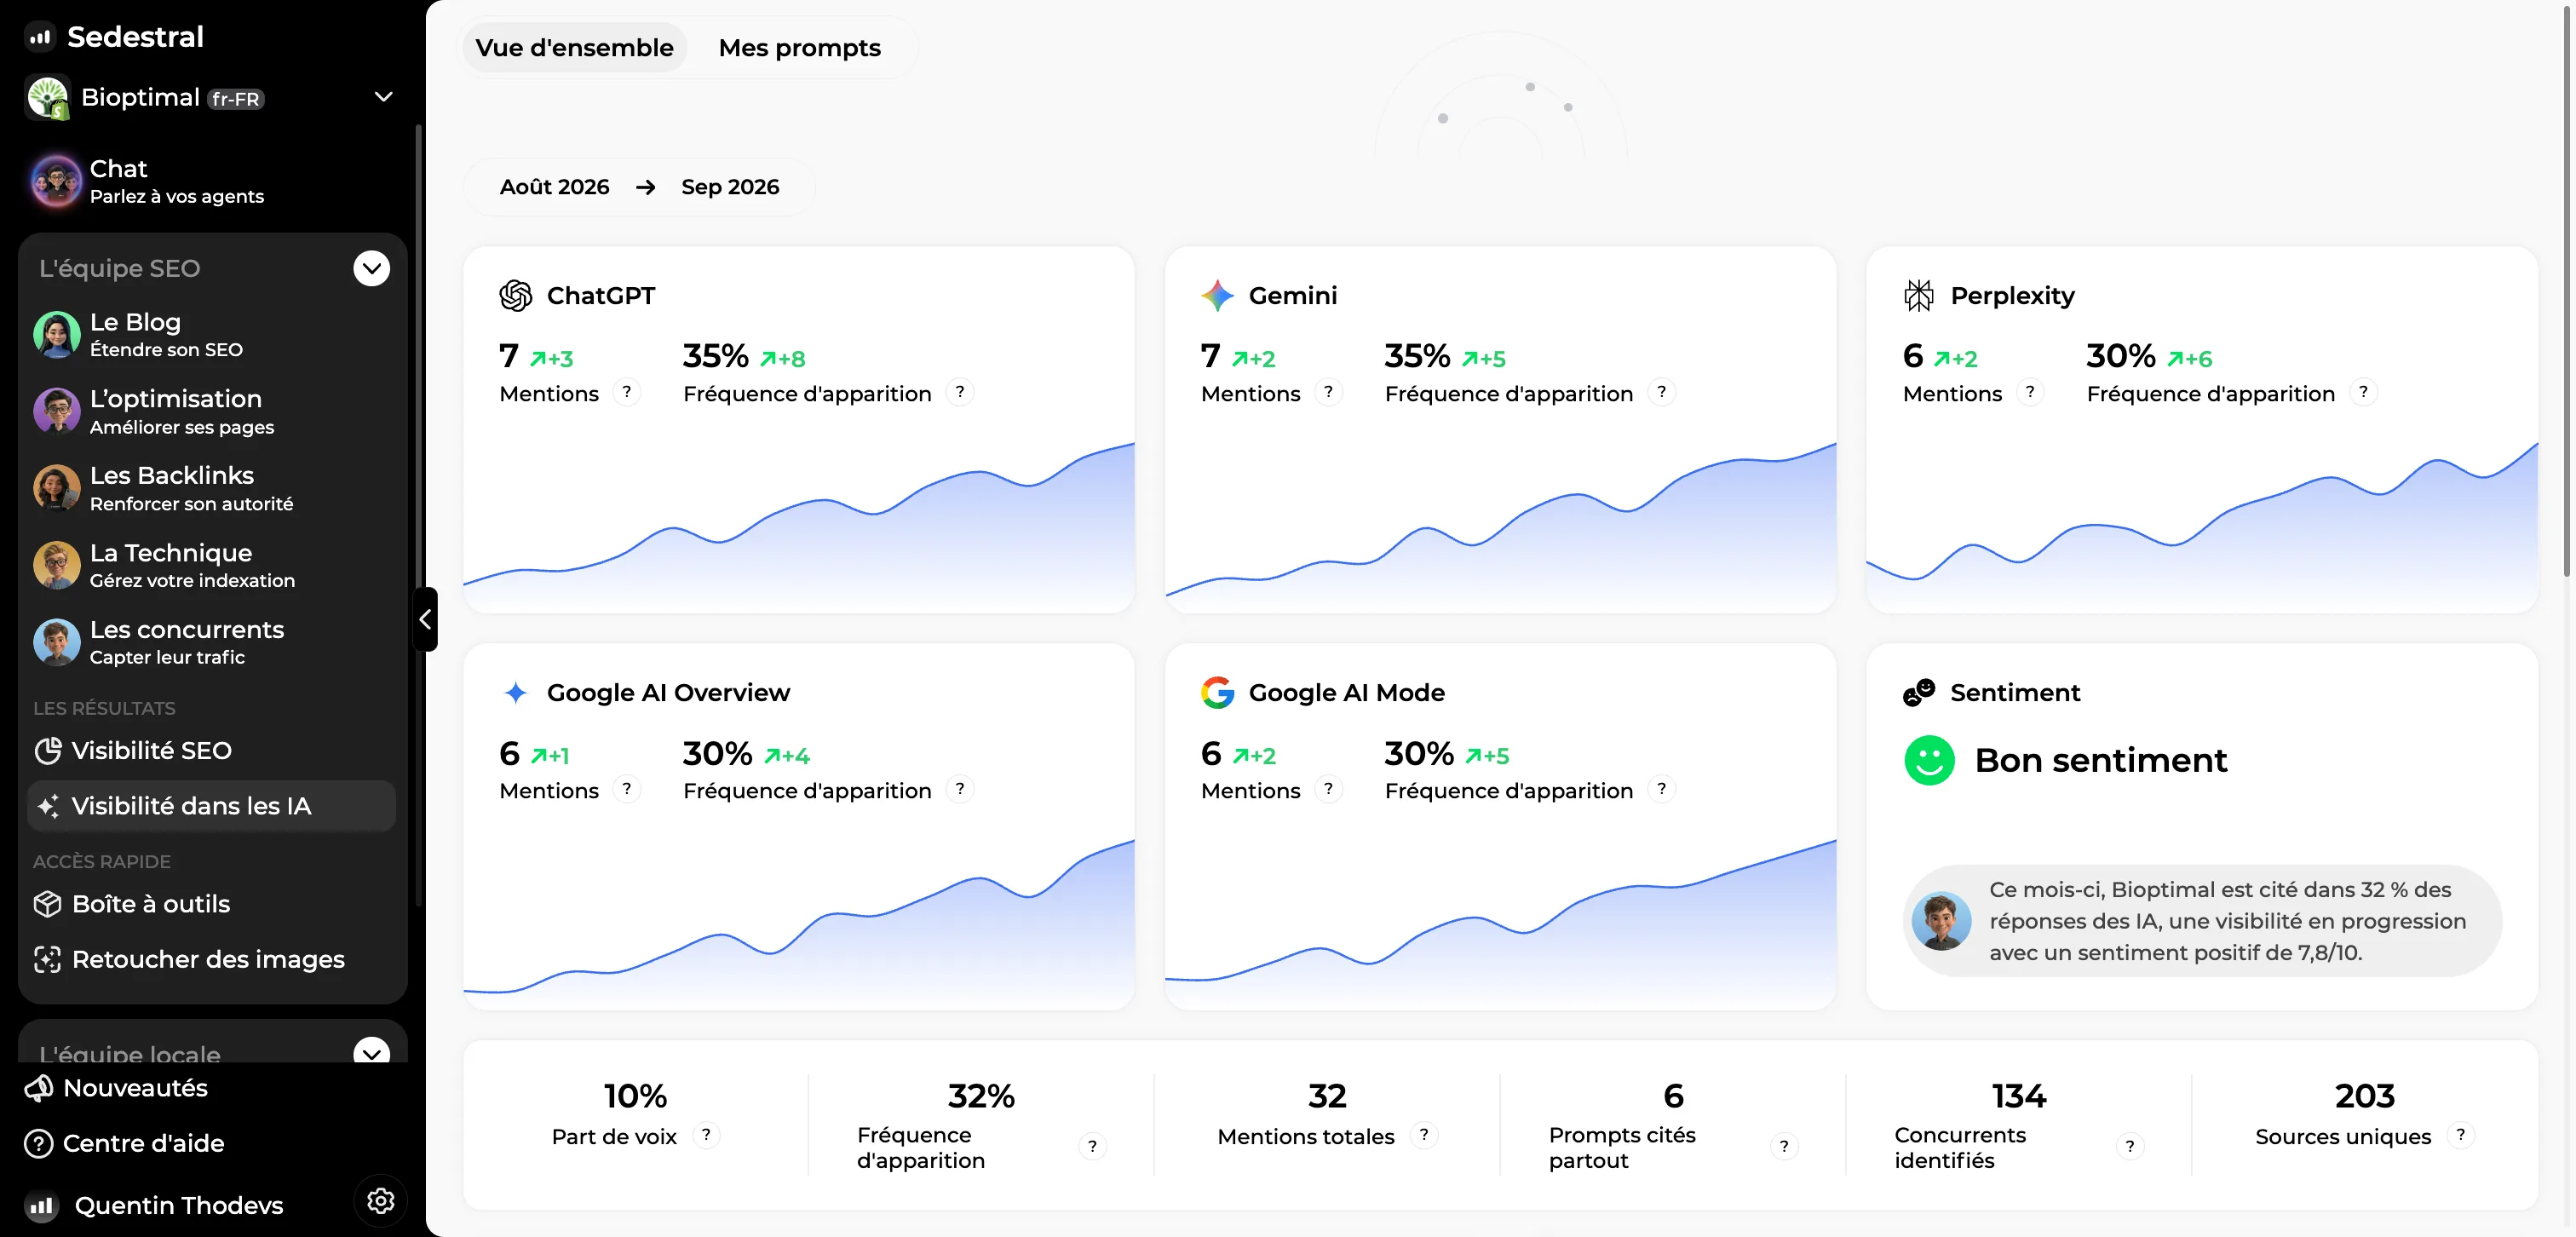This screenshot has width=2576, height=1237.
Task: Click the "Bon sentiment" label
Action: coord(2101,760)
